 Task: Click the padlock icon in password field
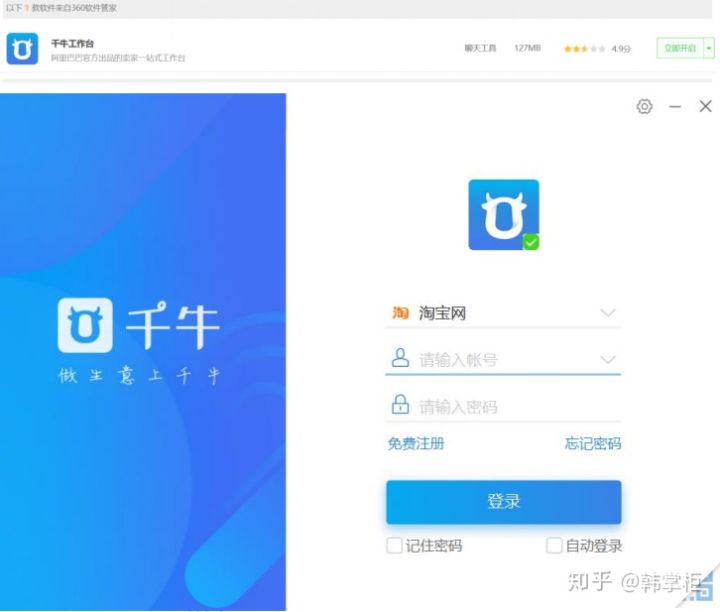point(400,404)
